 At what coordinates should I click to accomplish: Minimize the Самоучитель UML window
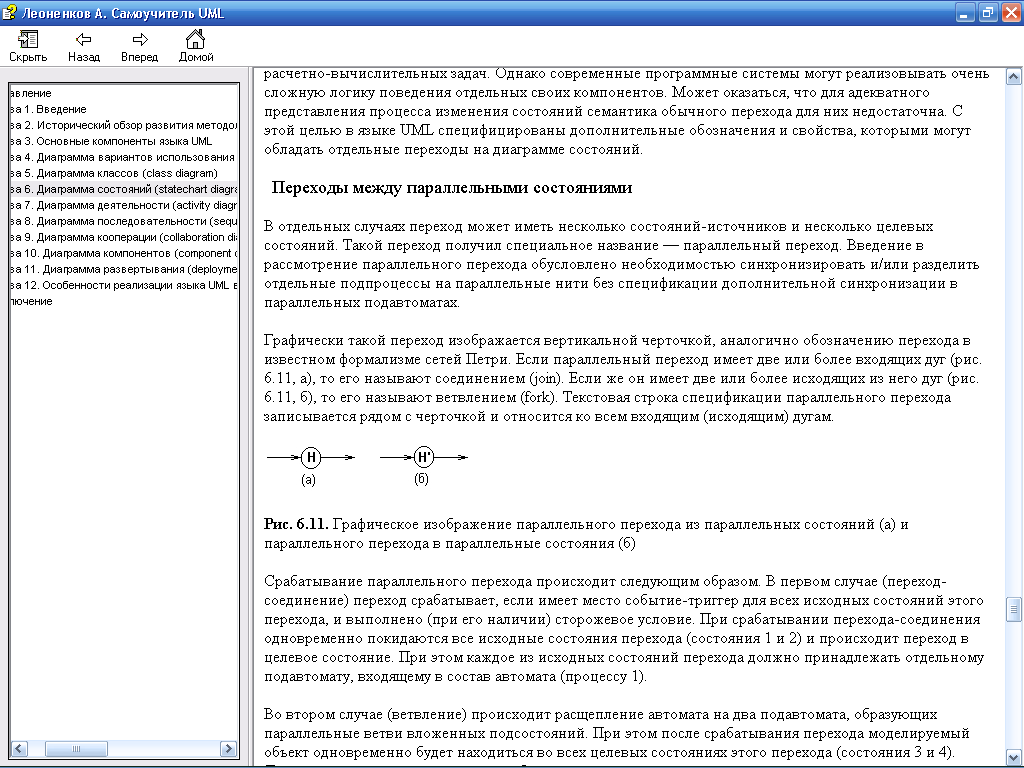(x=965, y=12)
